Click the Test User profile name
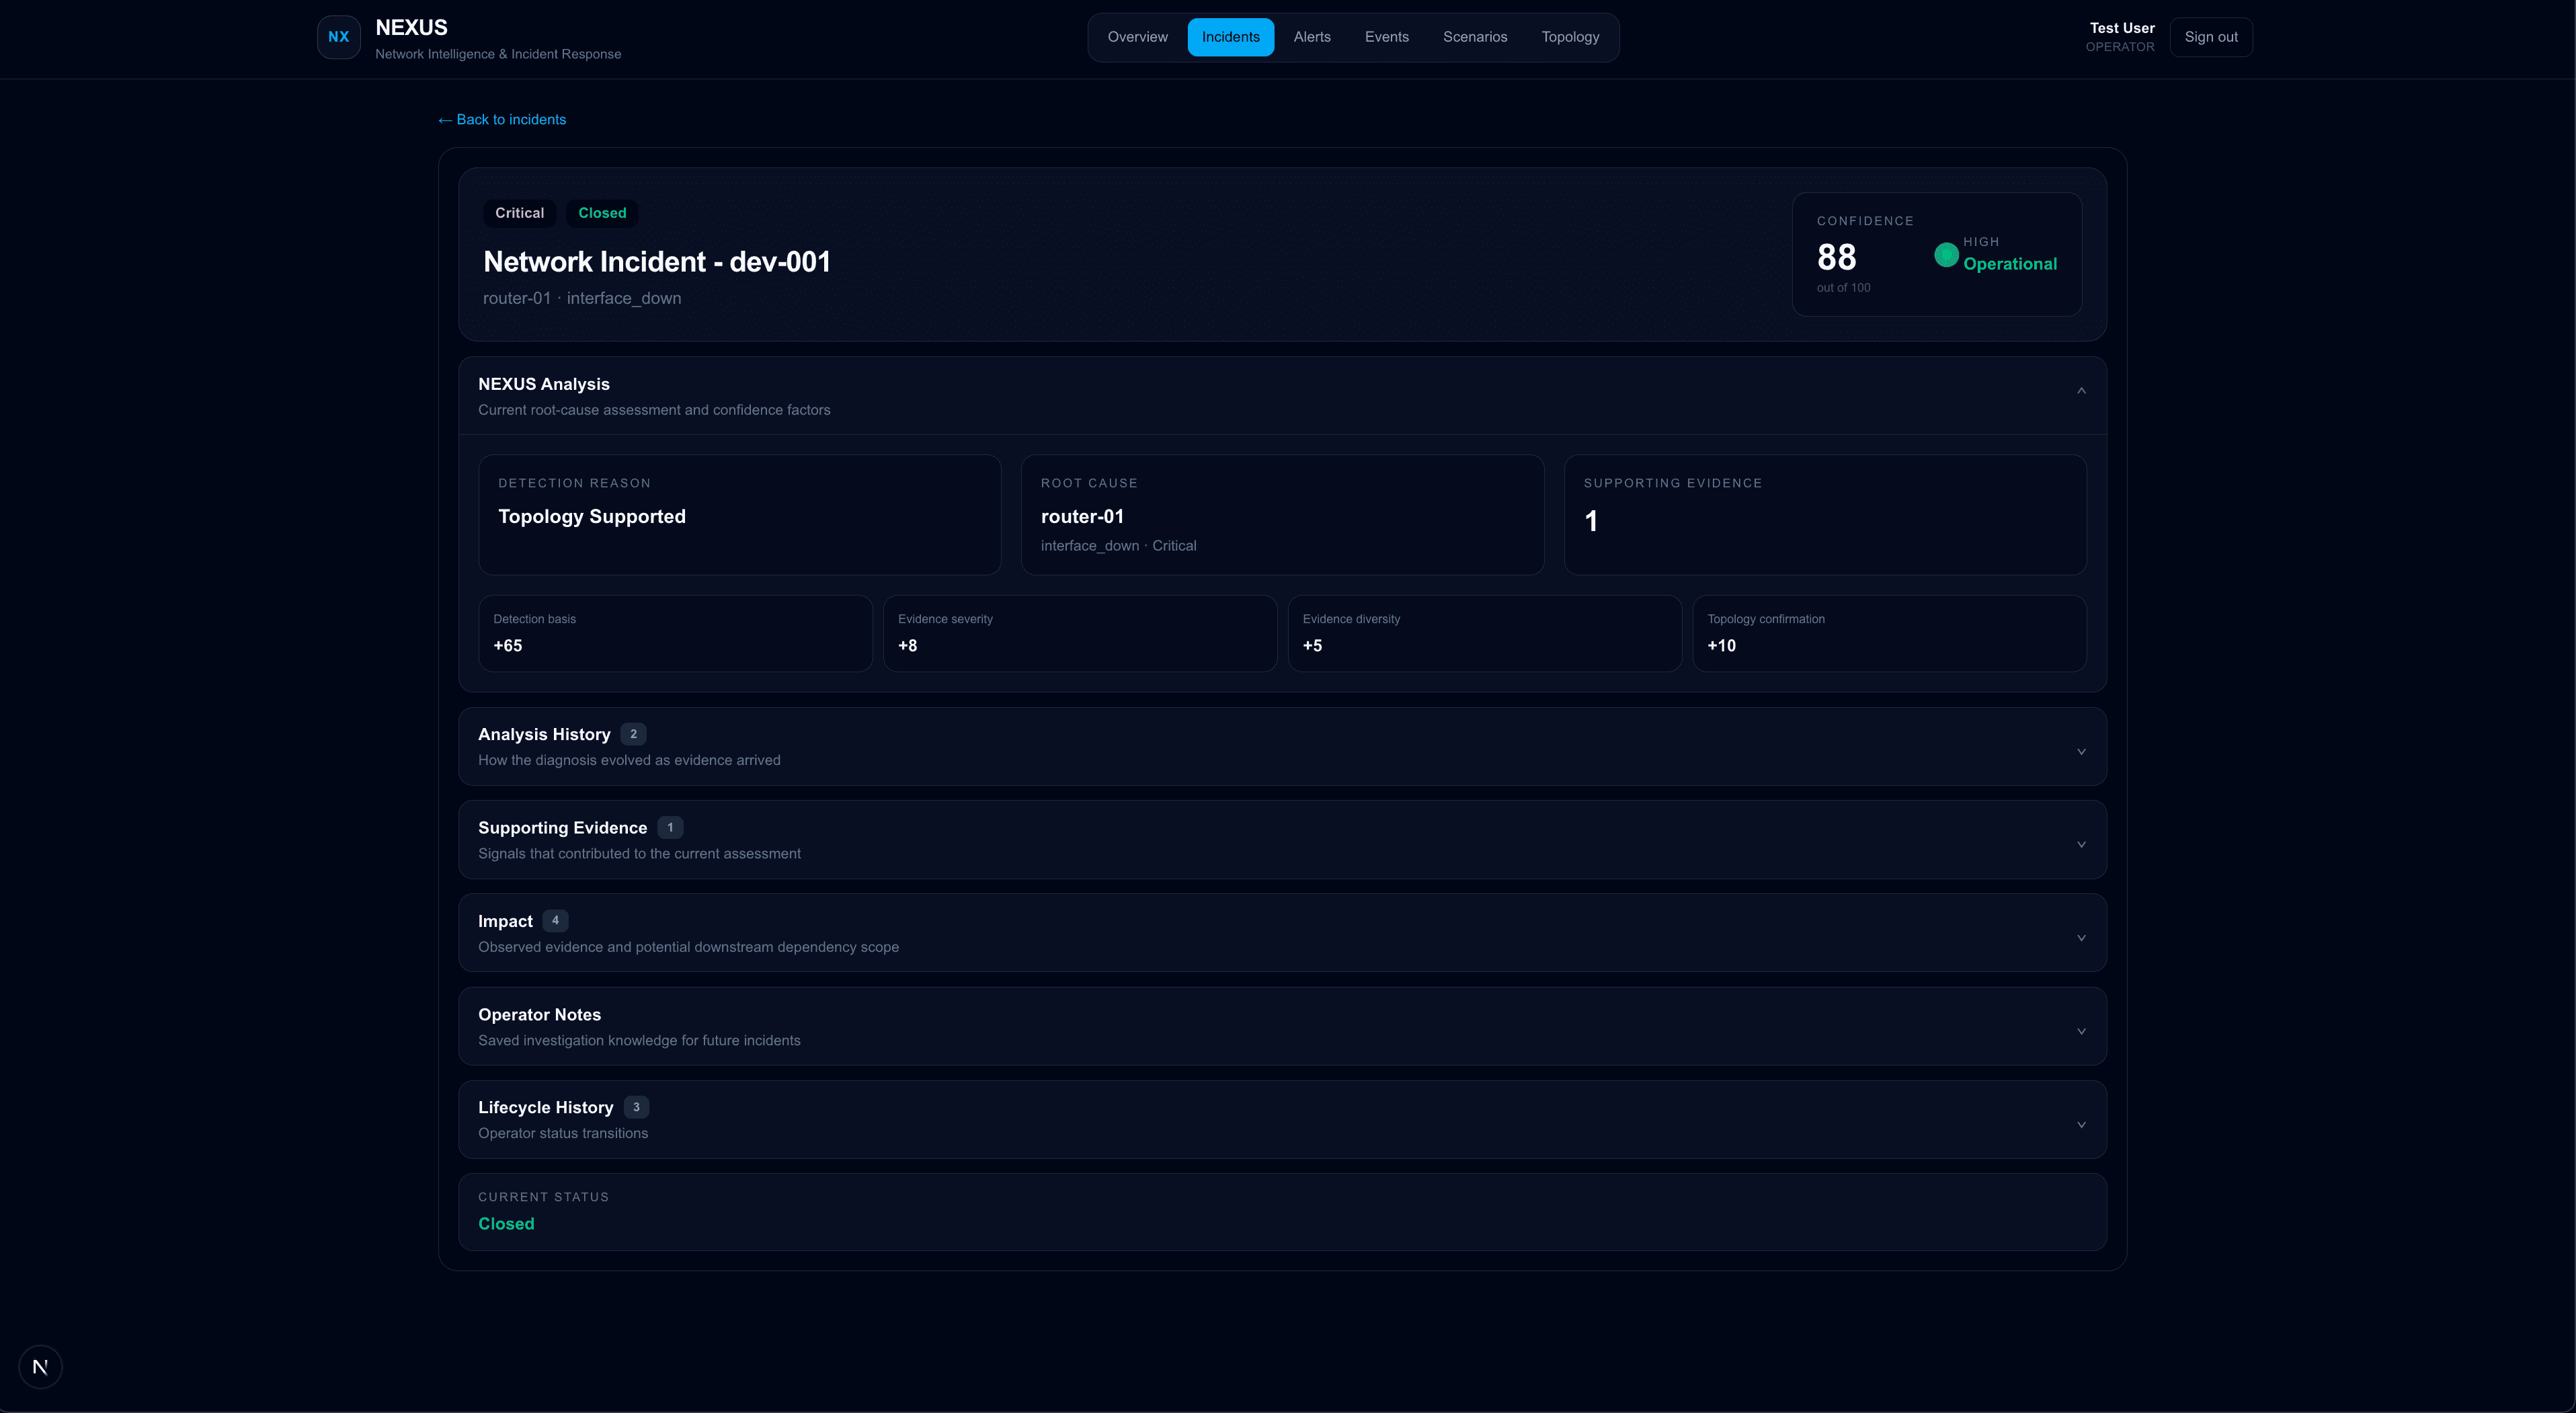Viewport: 2576px width, 1413px height. (2122, 28)
